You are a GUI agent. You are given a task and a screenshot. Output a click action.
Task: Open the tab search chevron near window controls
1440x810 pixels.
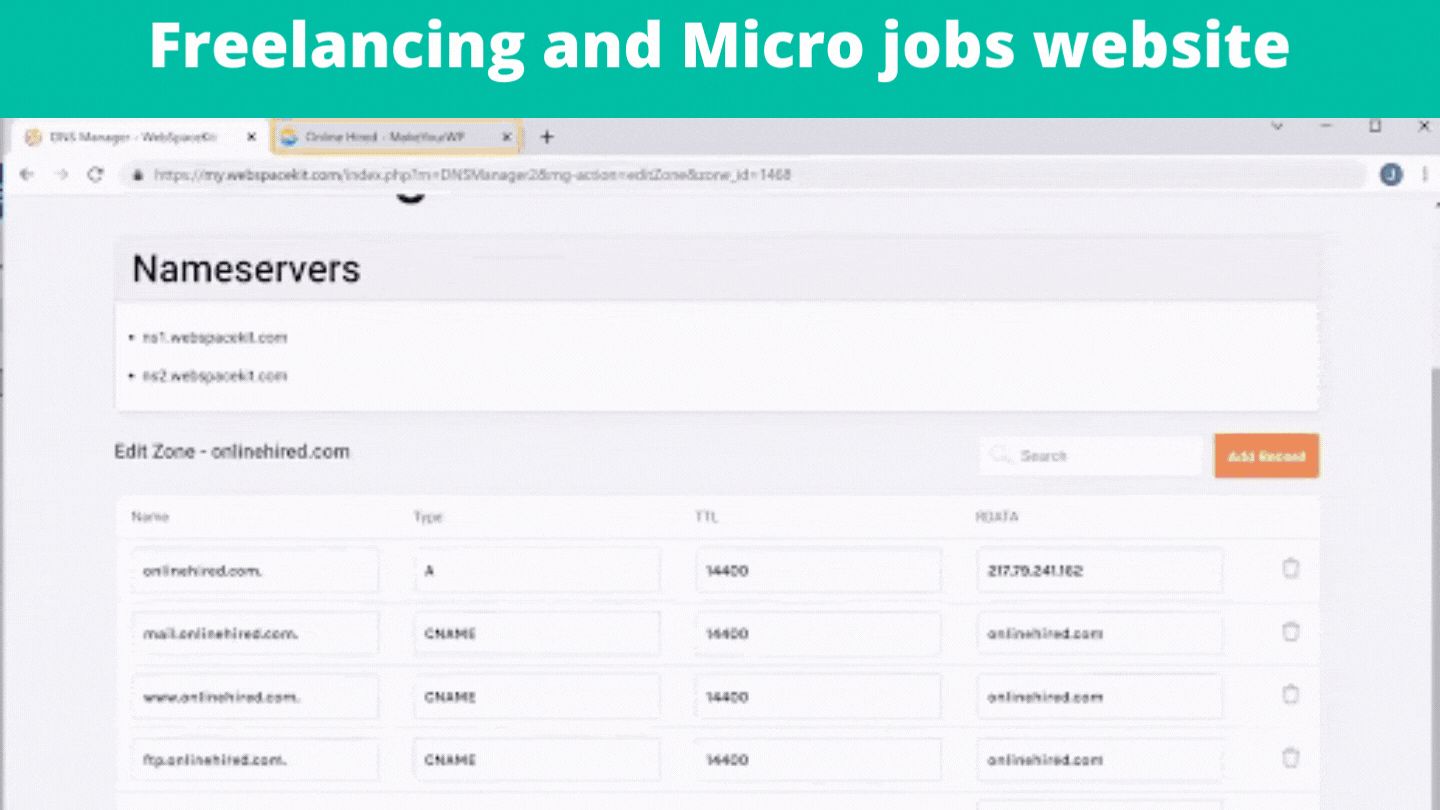(1278, 128)
